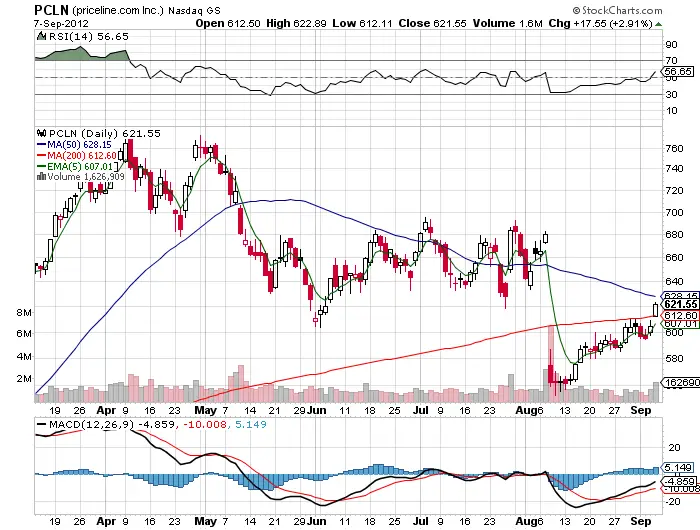Image resolution: width=700 pixels, height=530 pixels.
Task: Click the Open 612.50 value
Action: tap(228, 23)
